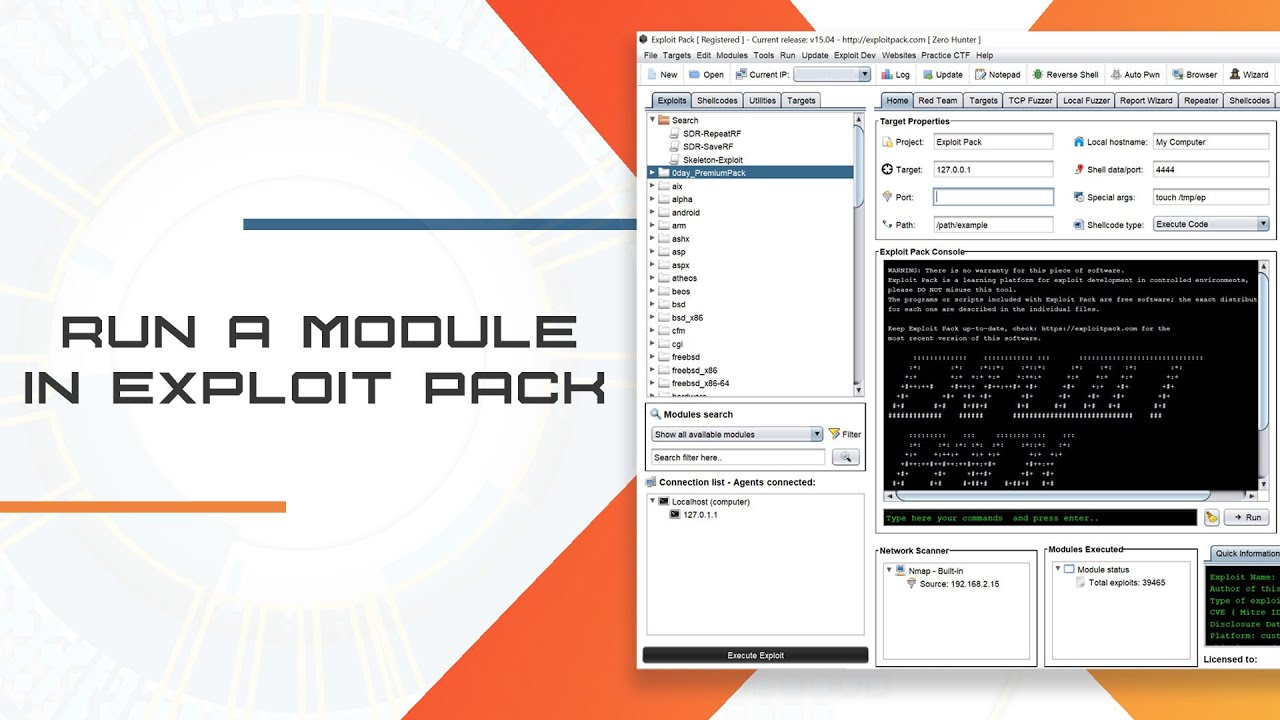Viewport: 1280px width, 720px height.
Task: Open the Modules menu
Action: tap(732, 55)
